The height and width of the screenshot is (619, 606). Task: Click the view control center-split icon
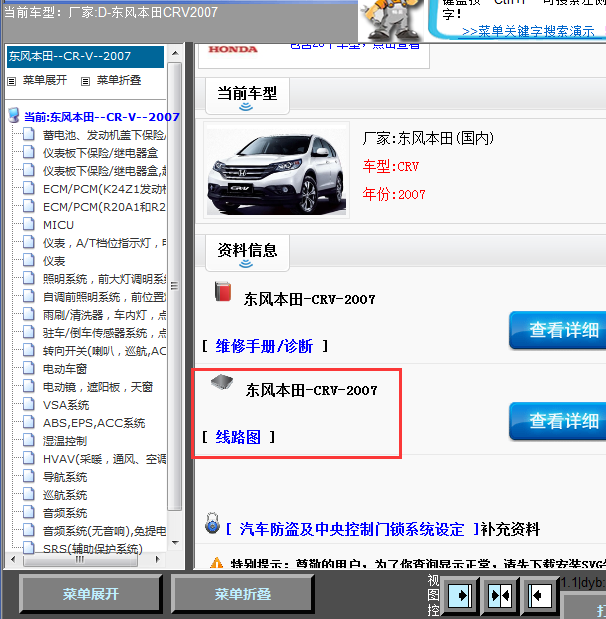point(500,595)
